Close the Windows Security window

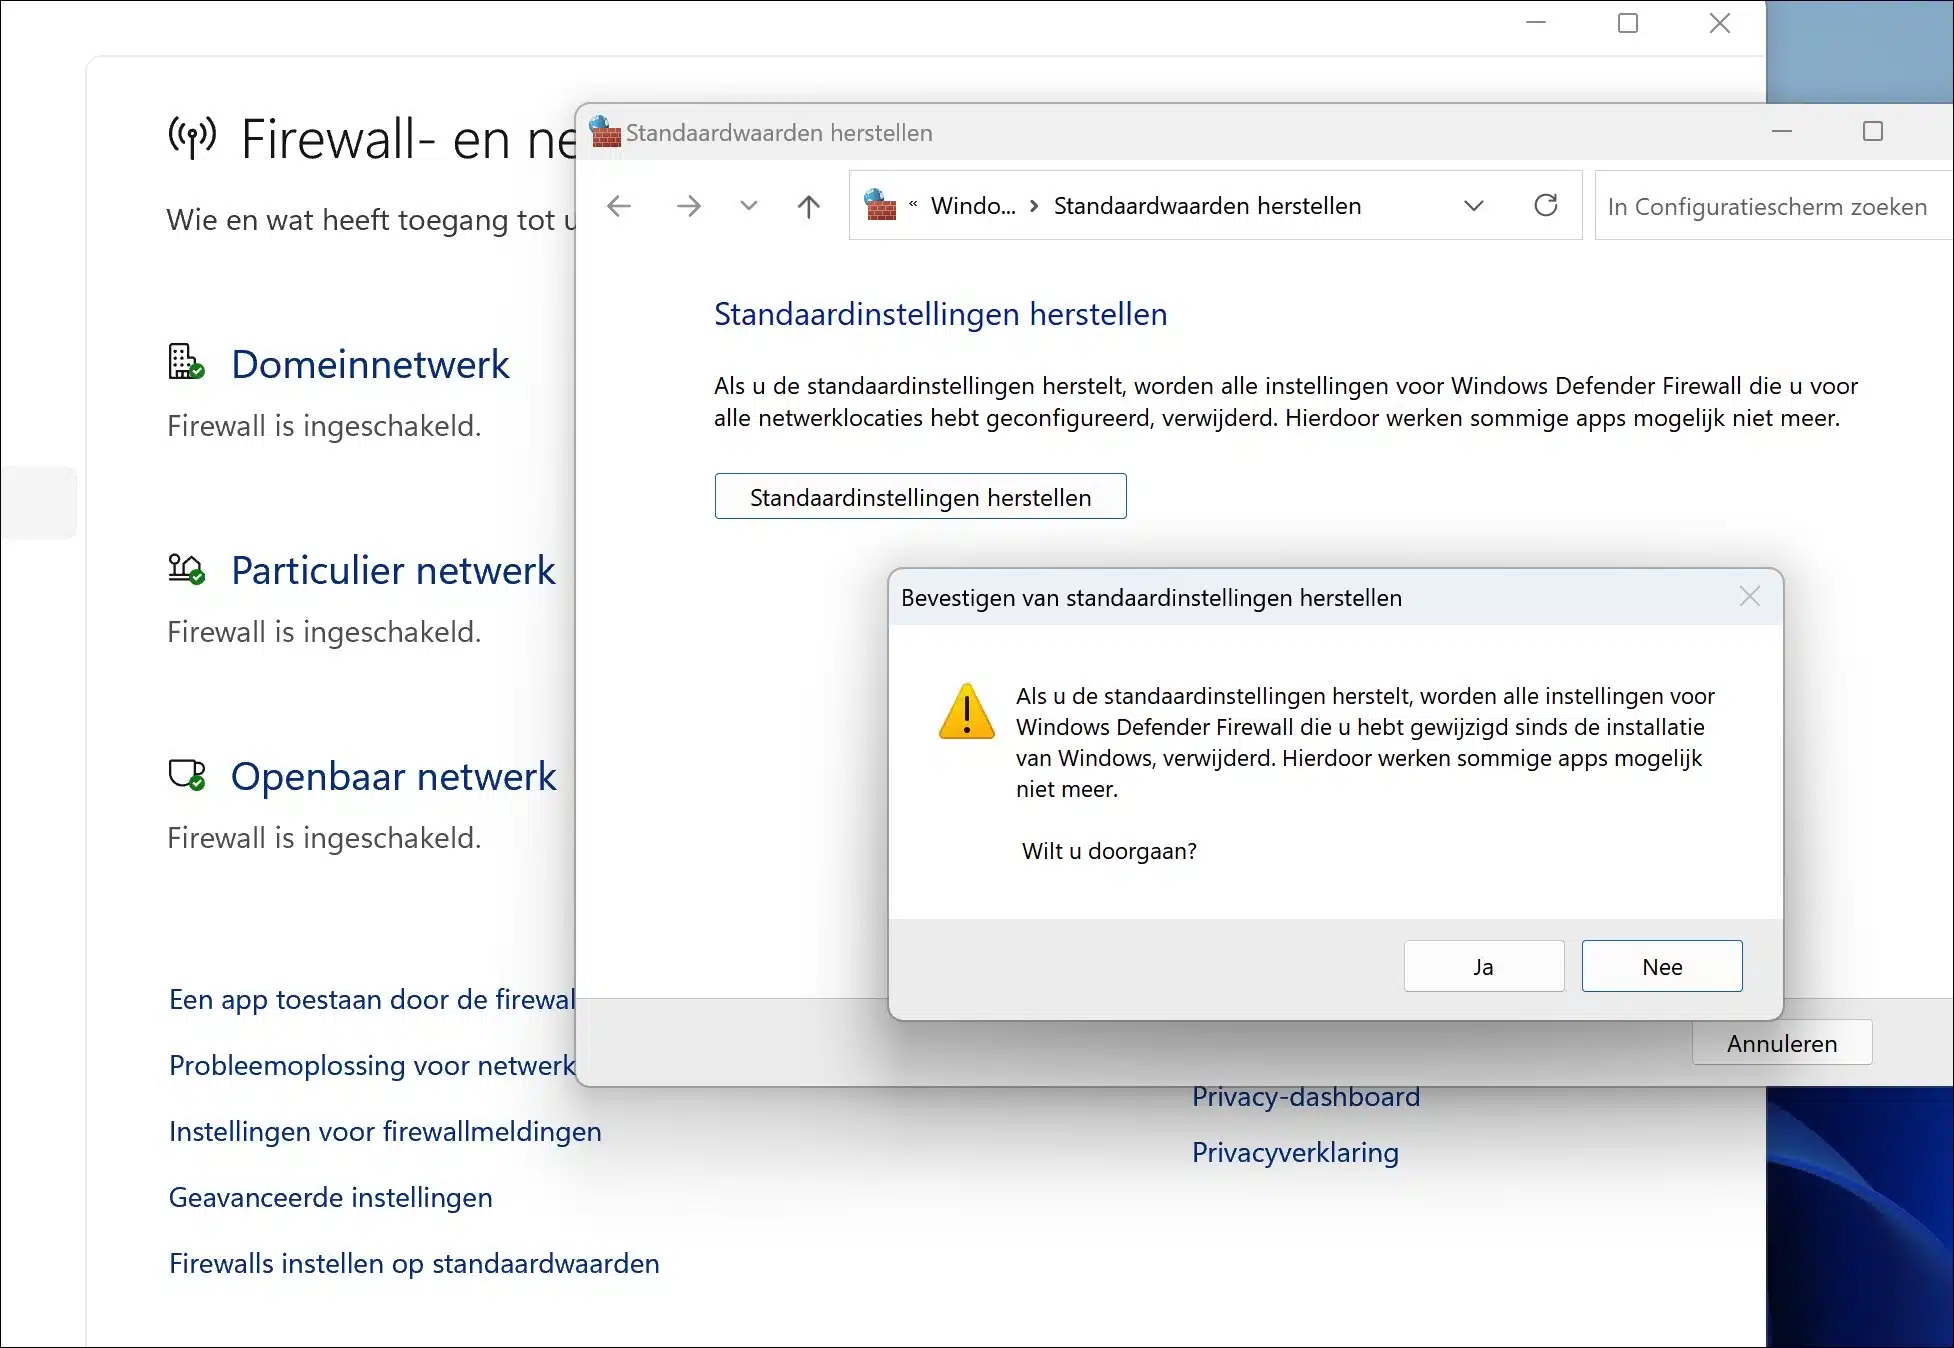coord(1719,22)
